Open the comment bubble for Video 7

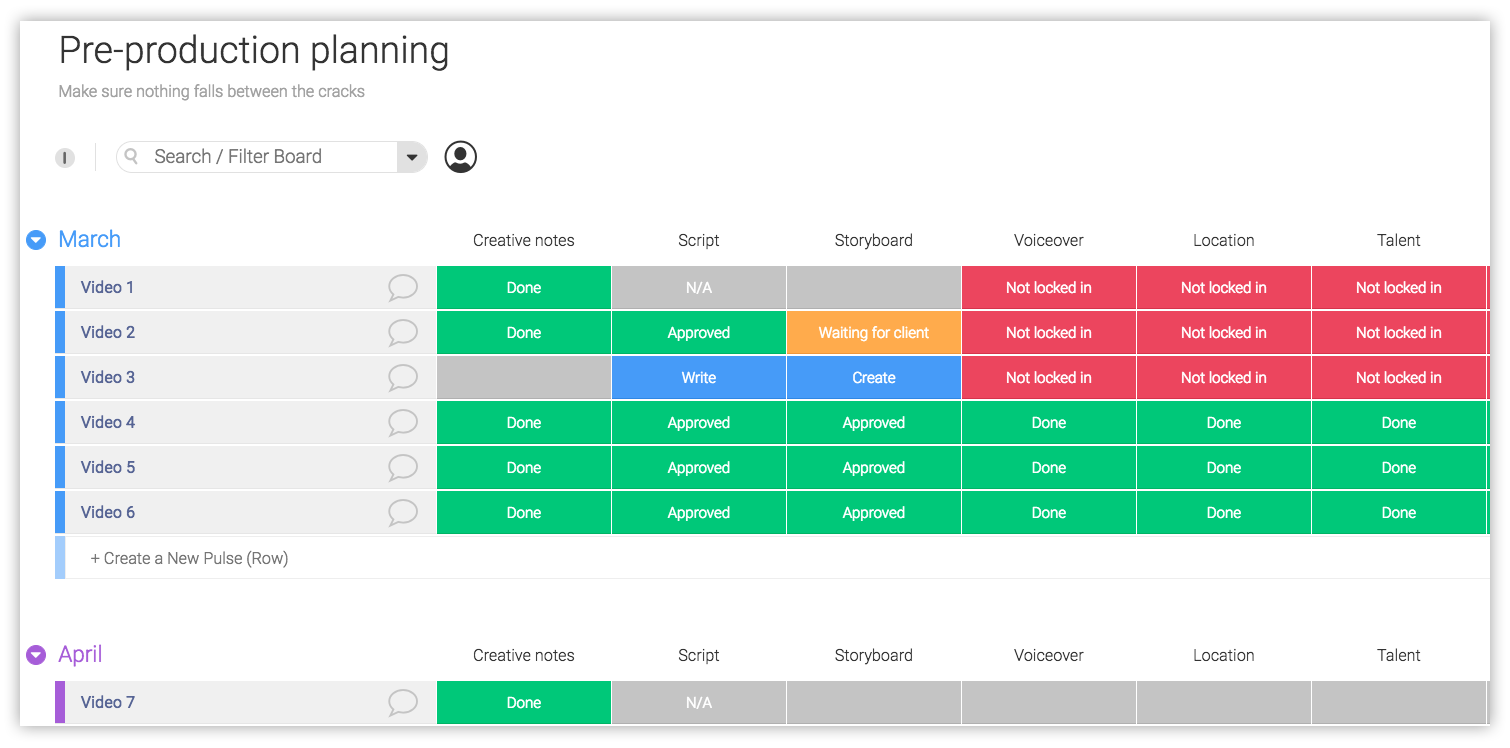(402, 703)
